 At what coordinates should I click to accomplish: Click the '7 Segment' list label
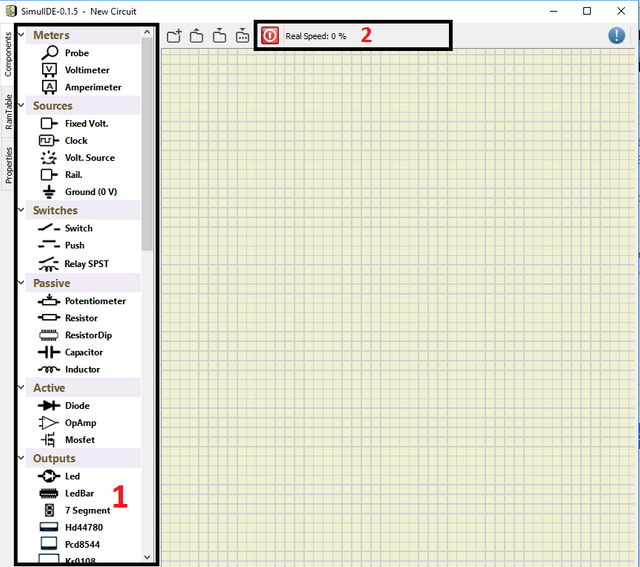87,510
